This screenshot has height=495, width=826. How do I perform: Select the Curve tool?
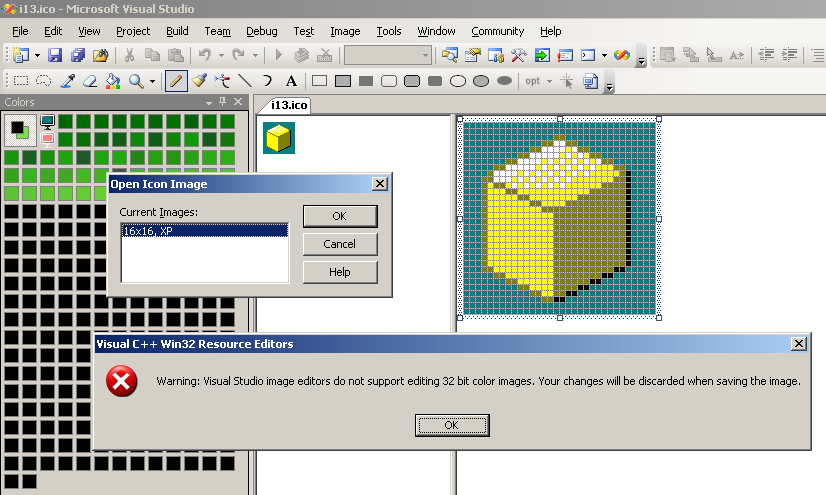pos(268,81)
